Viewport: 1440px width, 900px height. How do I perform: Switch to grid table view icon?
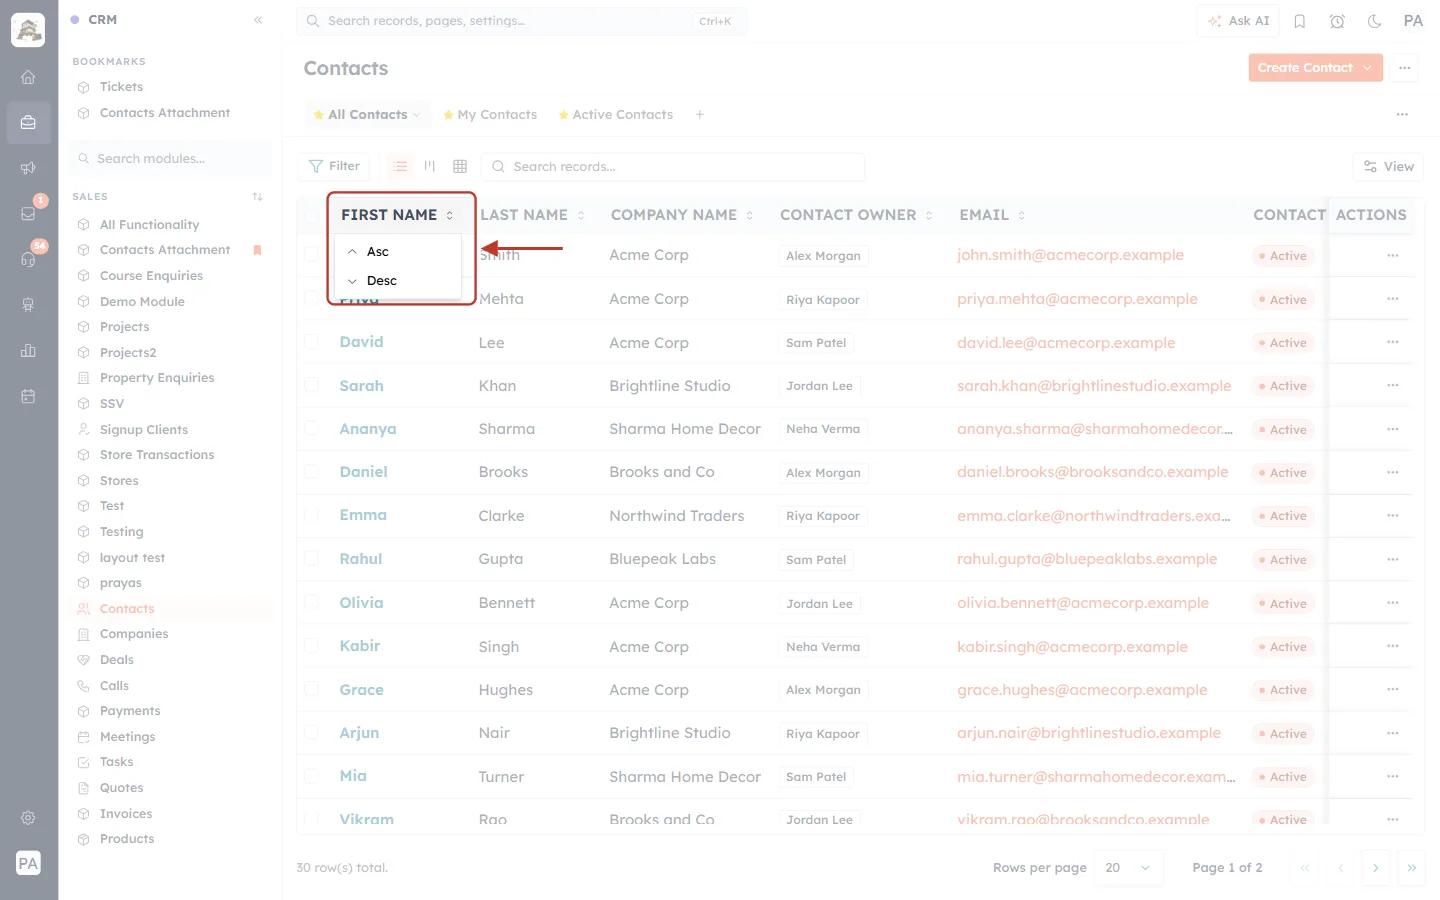click(460, 166)
